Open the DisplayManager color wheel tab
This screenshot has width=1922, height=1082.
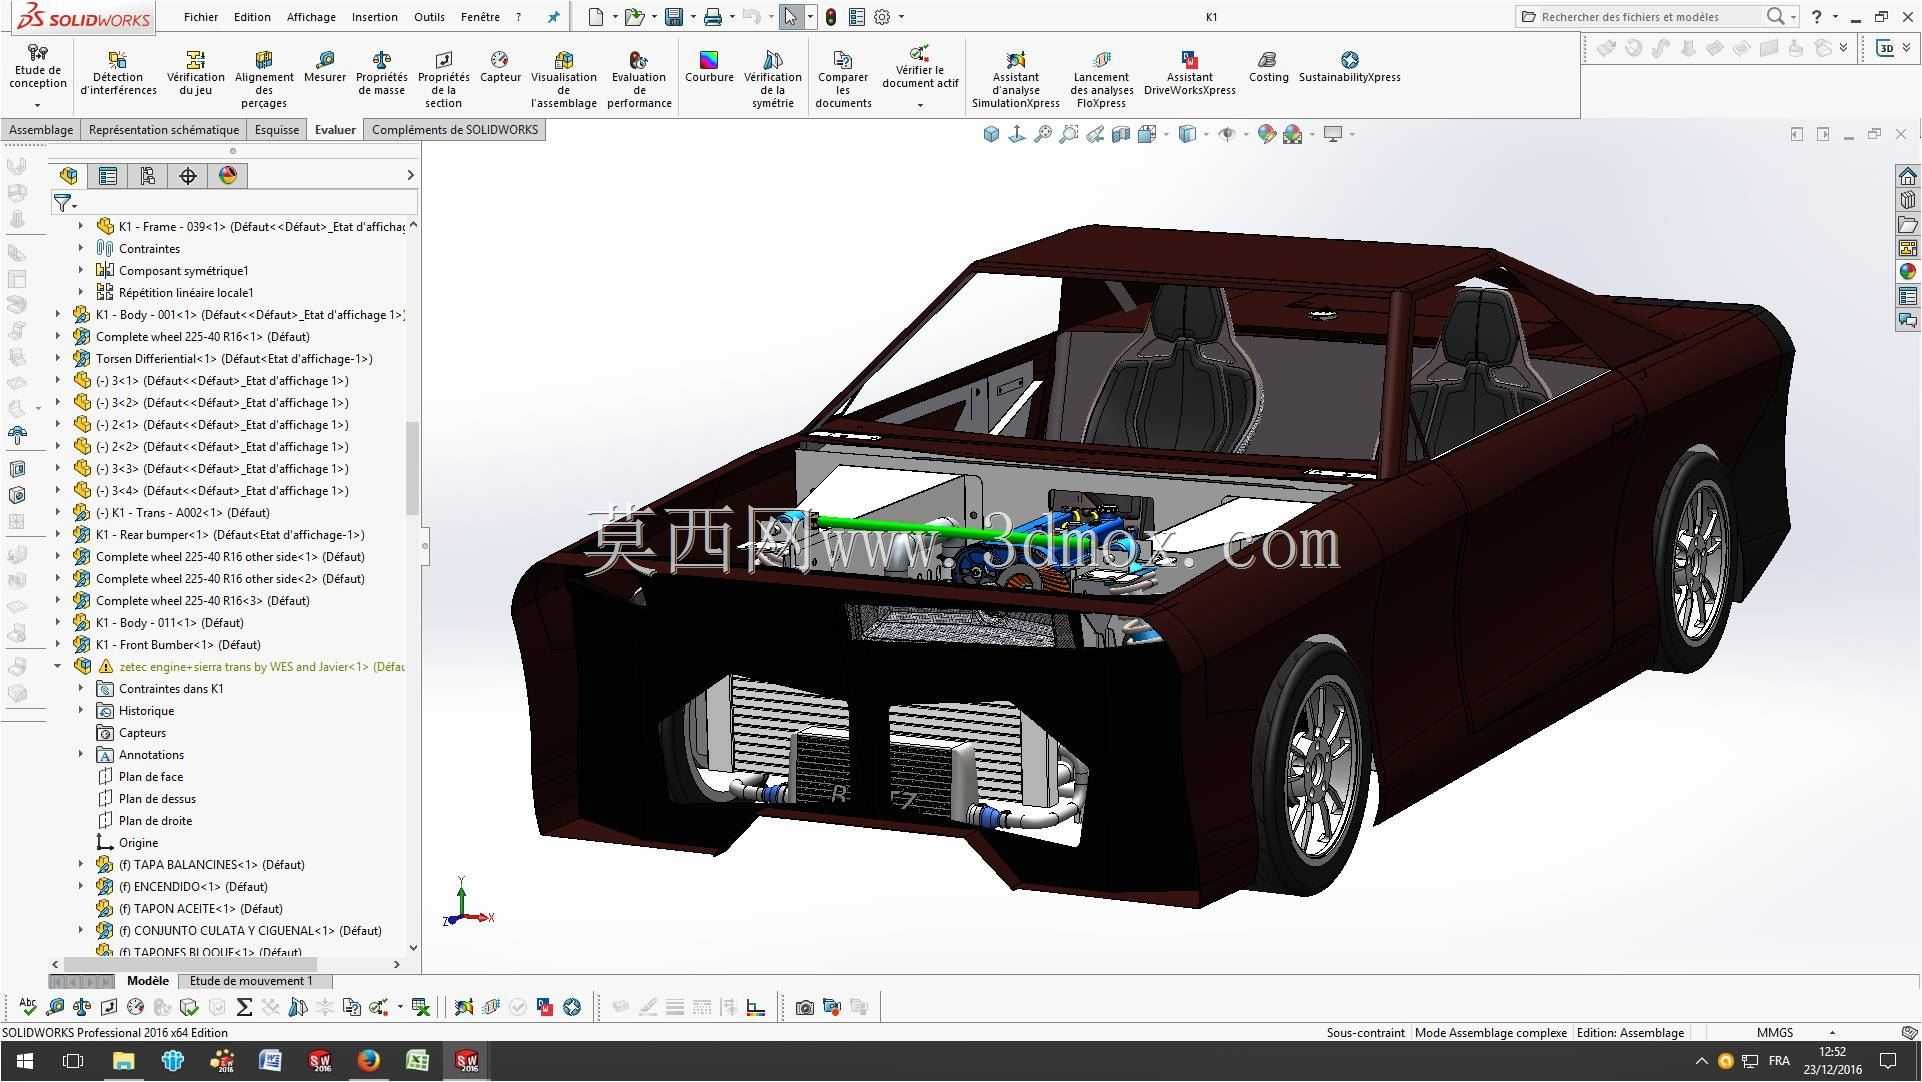tap(228, 176)
